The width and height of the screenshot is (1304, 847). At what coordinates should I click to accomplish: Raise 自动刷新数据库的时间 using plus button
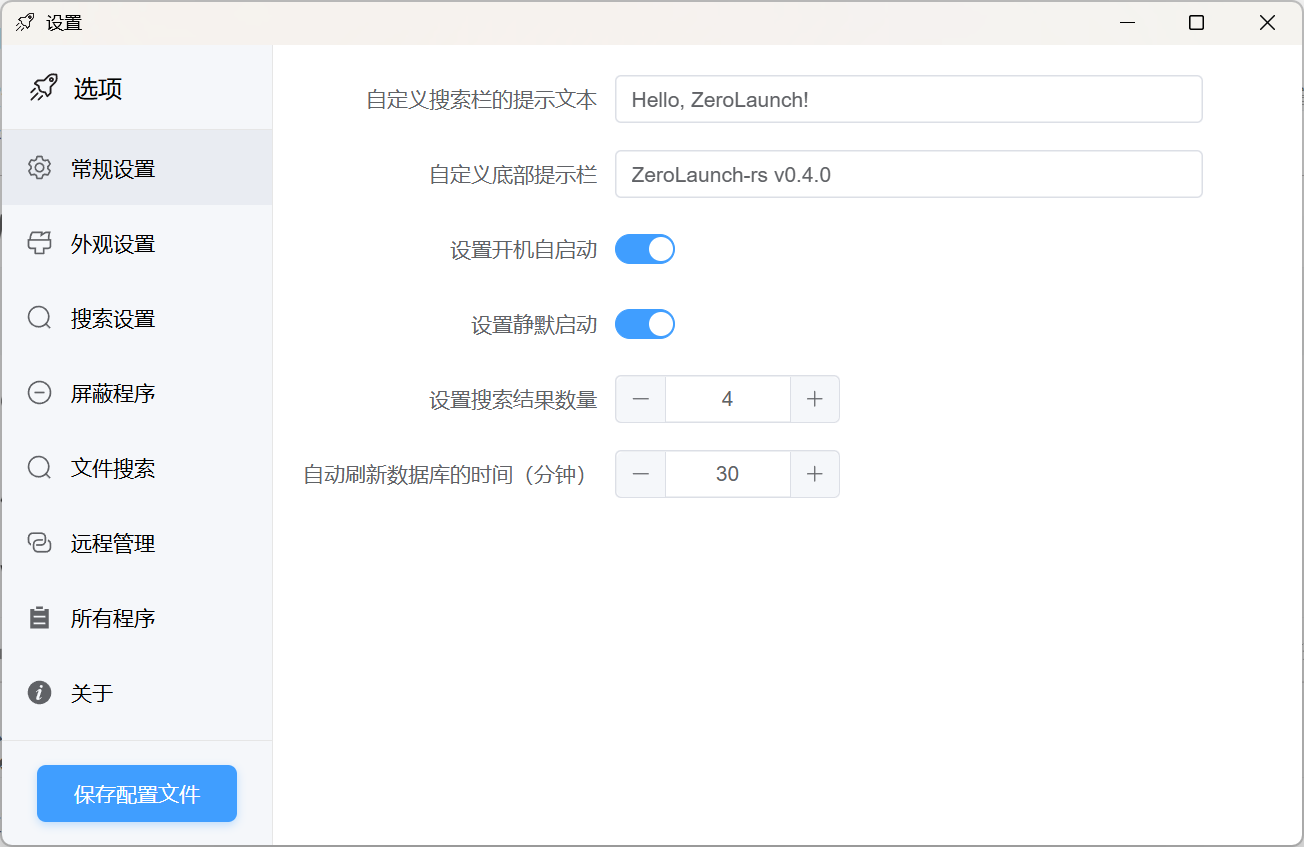pos(815,474)
